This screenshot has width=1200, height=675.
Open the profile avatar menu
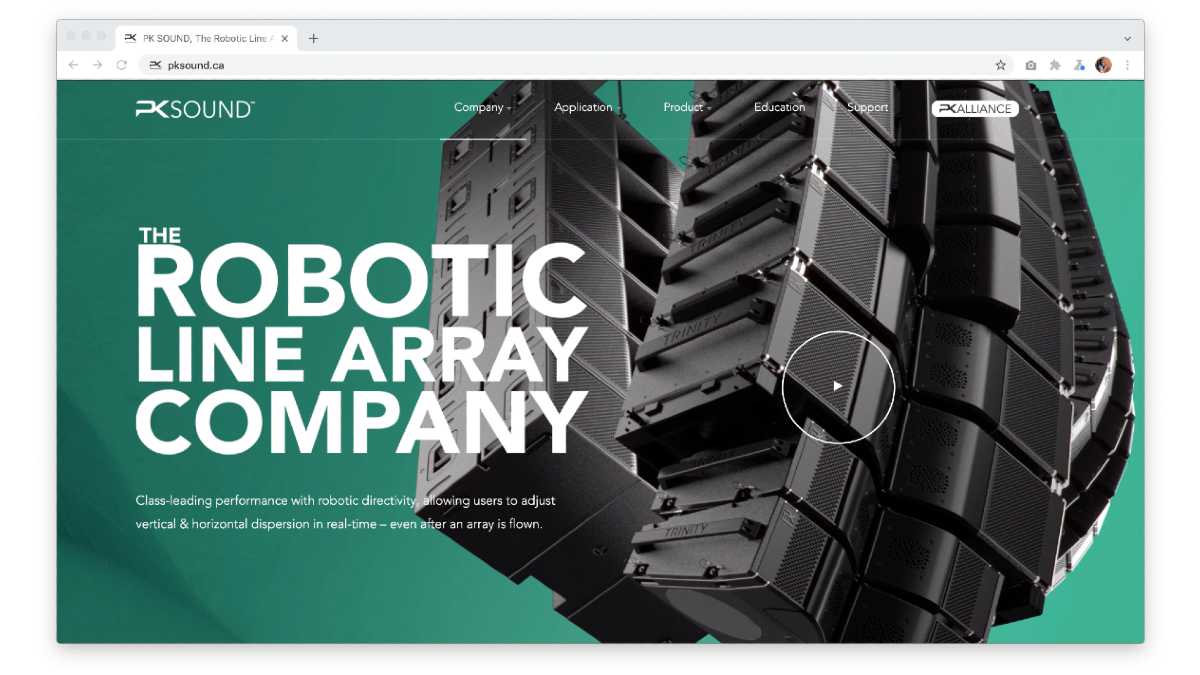click(x=1103, y=65)
